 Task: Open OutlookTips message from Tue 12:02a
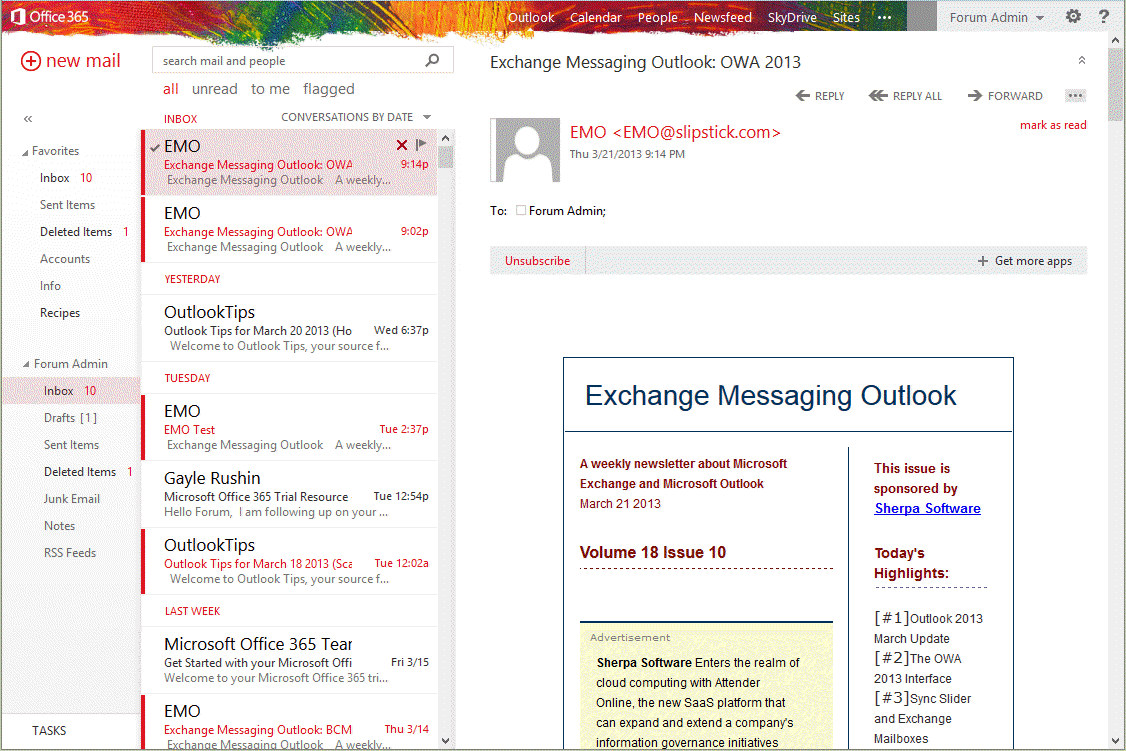[290, 561]
